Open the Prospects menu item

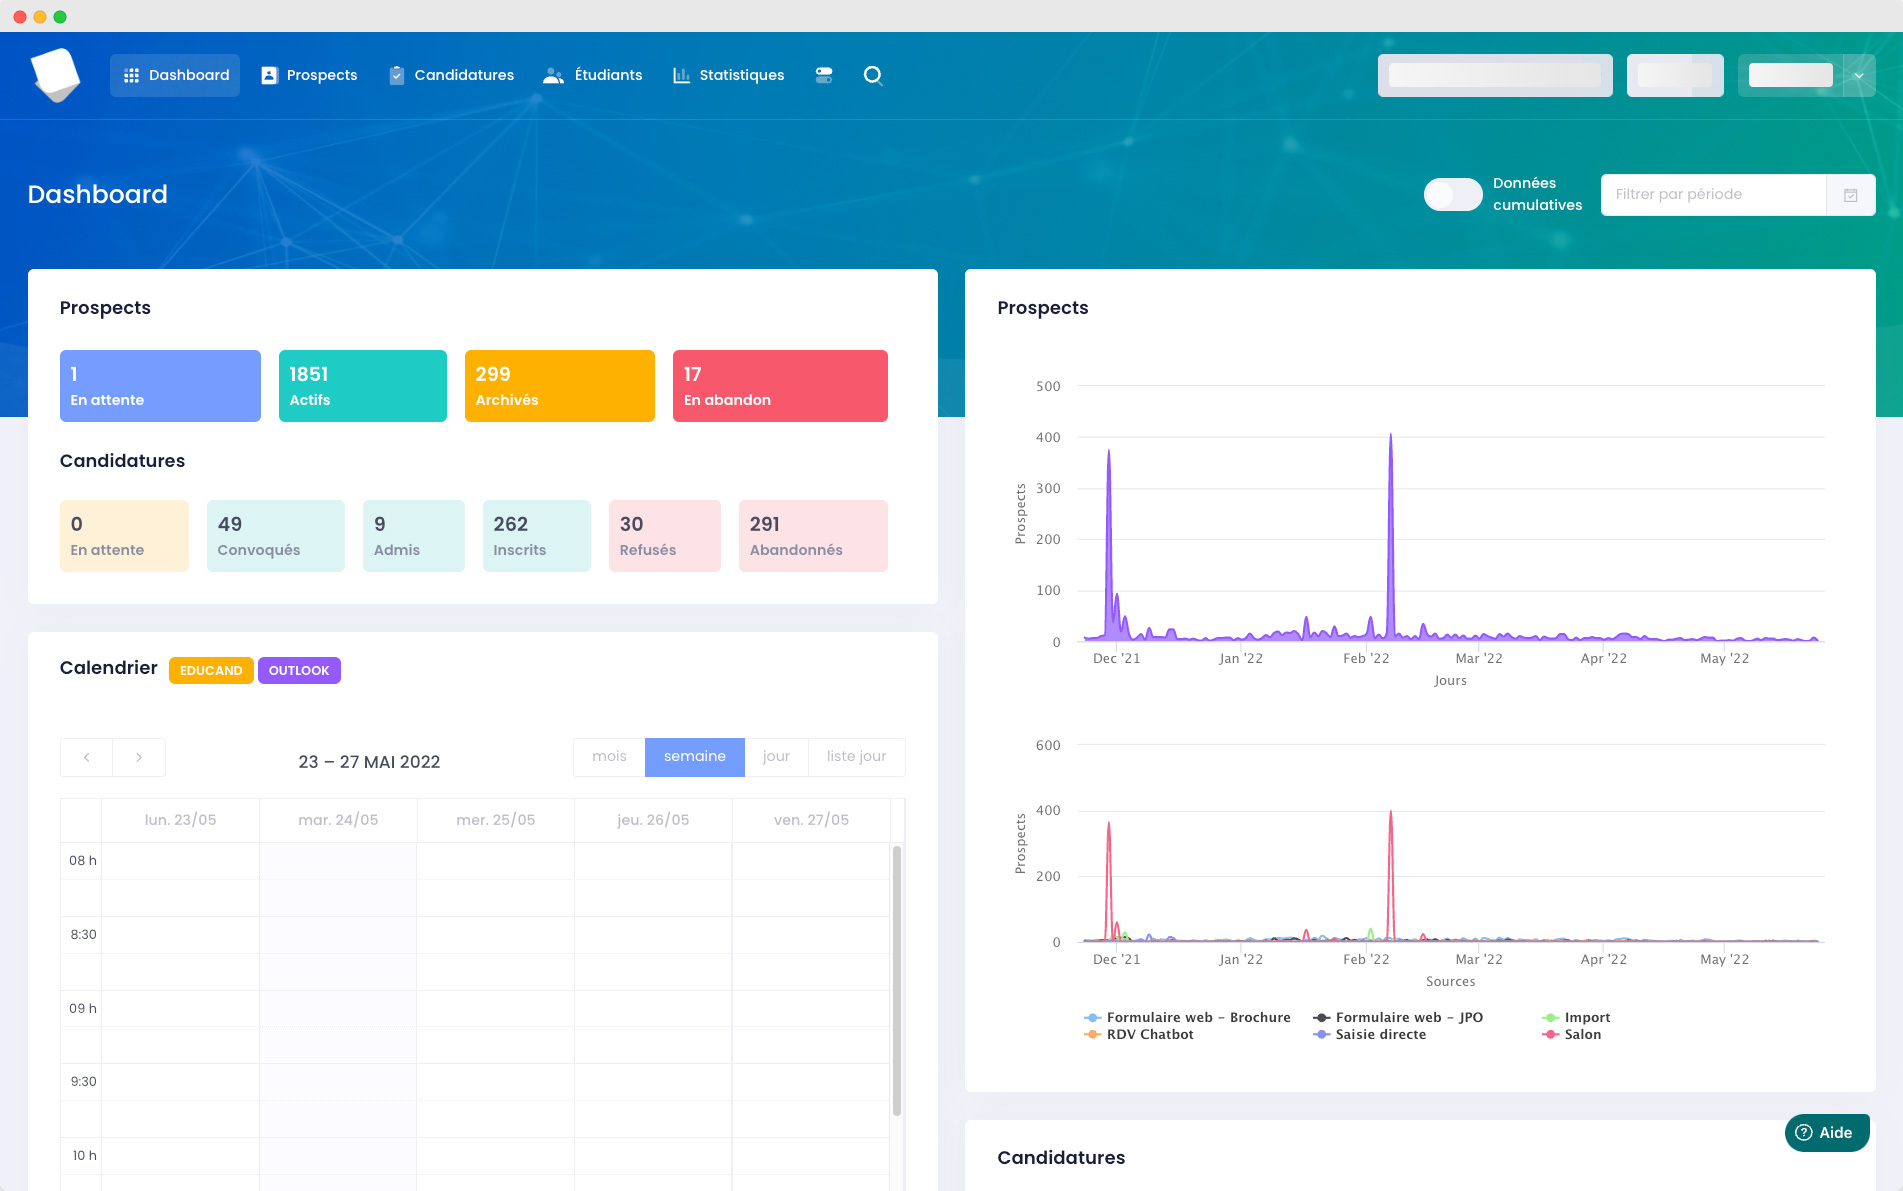pos(309,76)
